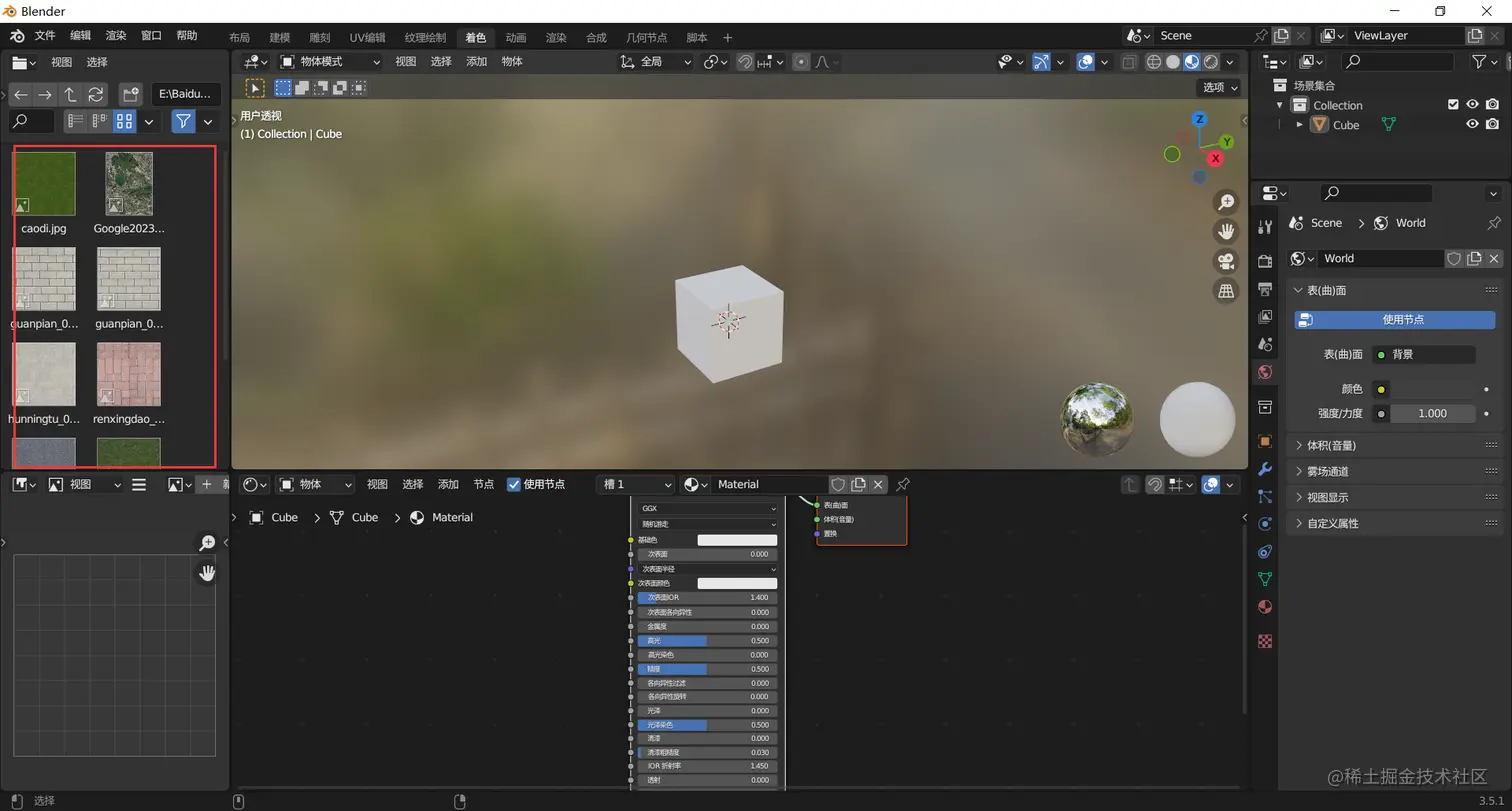Open Render properties tab
Image resolution: width=1512 pixels, height=811 pixels.
(x=1265, y=261)
